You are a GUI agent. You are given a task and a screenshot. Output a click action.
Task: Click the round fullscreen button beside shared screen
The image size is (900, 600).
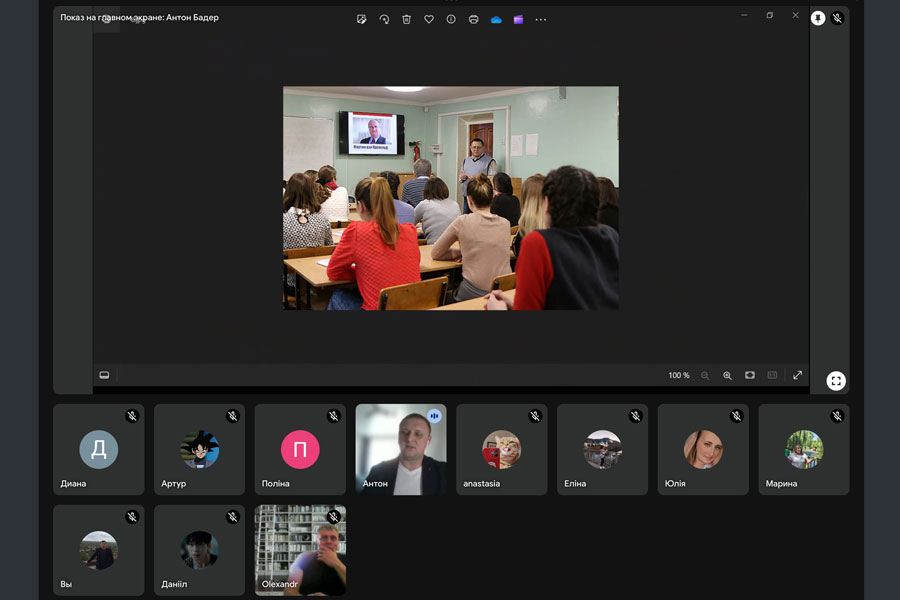(836, 380)
